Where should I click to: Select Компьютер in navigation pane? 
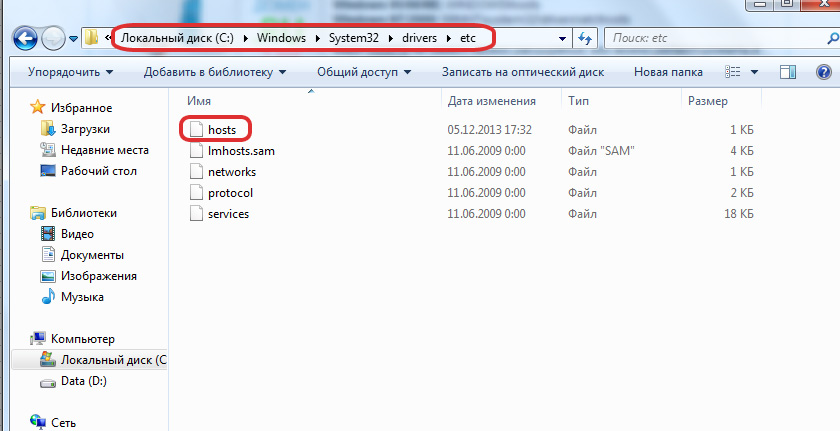(82, 339)
